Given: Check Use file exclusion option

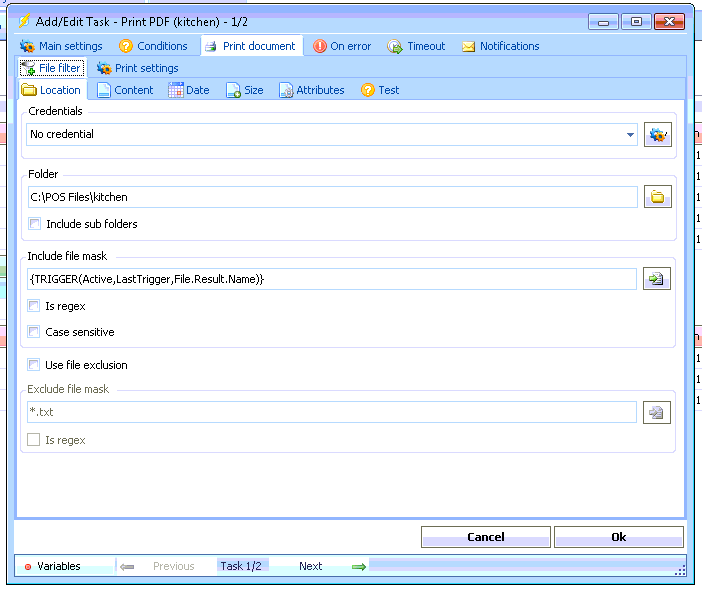Looking at the screenshot, I should (35, 365).
